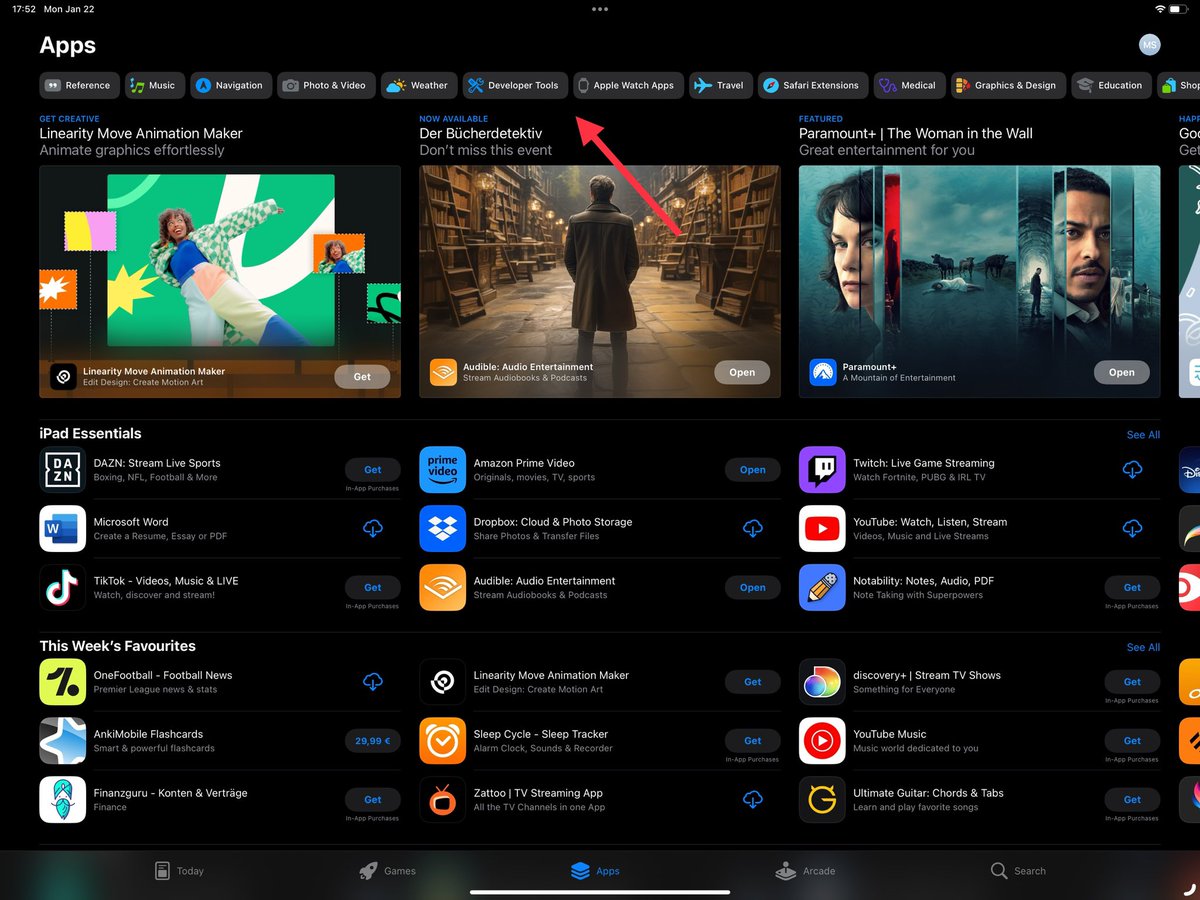Screen dimensions: 1200x900
Task: Re-download YouTube via cloud icon
Action: click(1132, 529)
